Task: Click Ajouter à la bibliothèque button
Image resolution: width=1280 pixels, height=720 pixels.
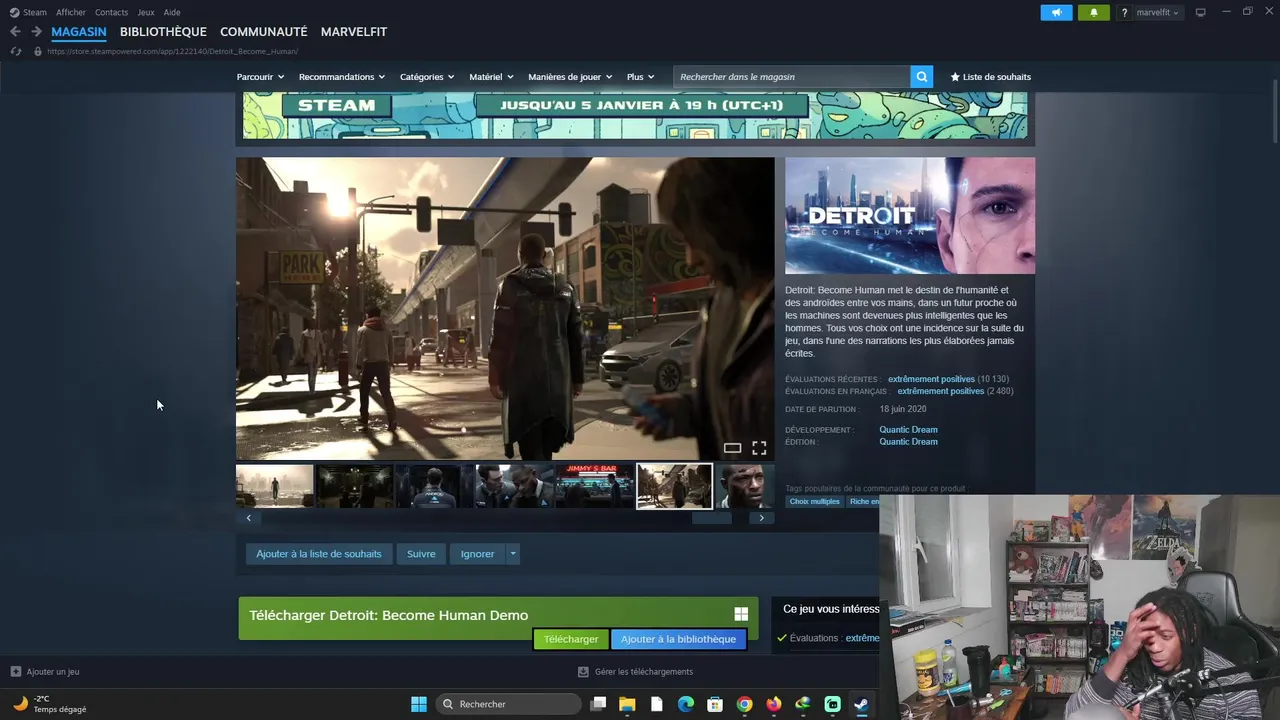Action: pyautogui.click(x=678, y=639)
